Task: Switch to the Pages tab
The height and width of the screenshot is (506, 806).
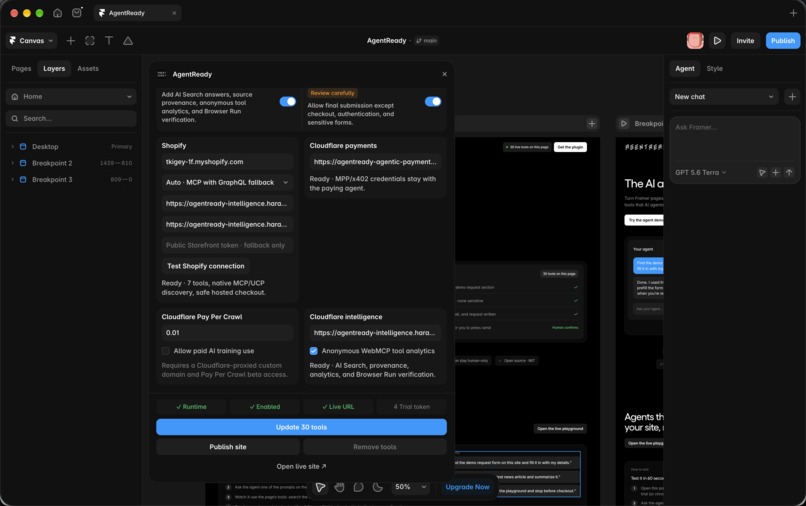Action: (x=21, y=68)
